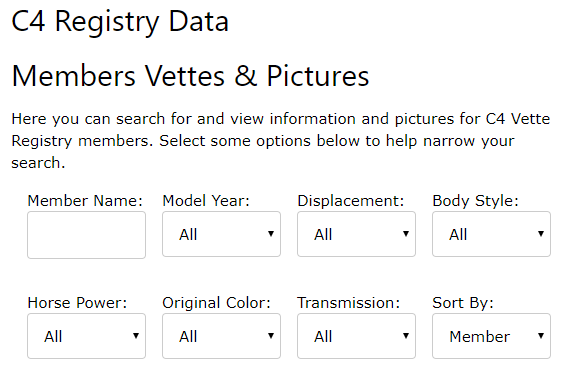Open the Displacement dropdown

pos(356,234)
